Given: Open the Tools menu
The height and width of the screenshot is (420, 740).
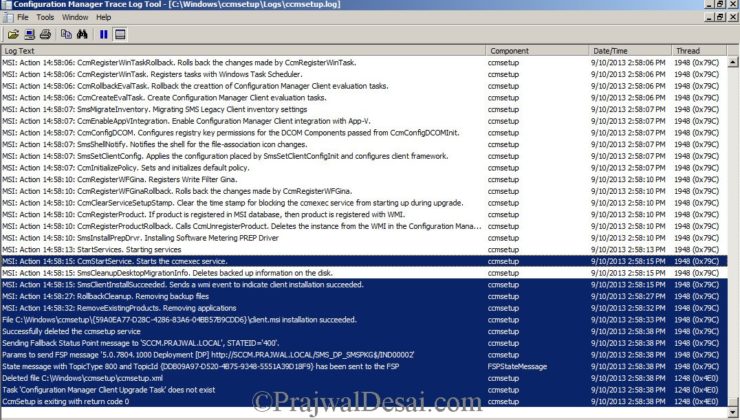Looking at the screenshot, I should click(45, 17).
